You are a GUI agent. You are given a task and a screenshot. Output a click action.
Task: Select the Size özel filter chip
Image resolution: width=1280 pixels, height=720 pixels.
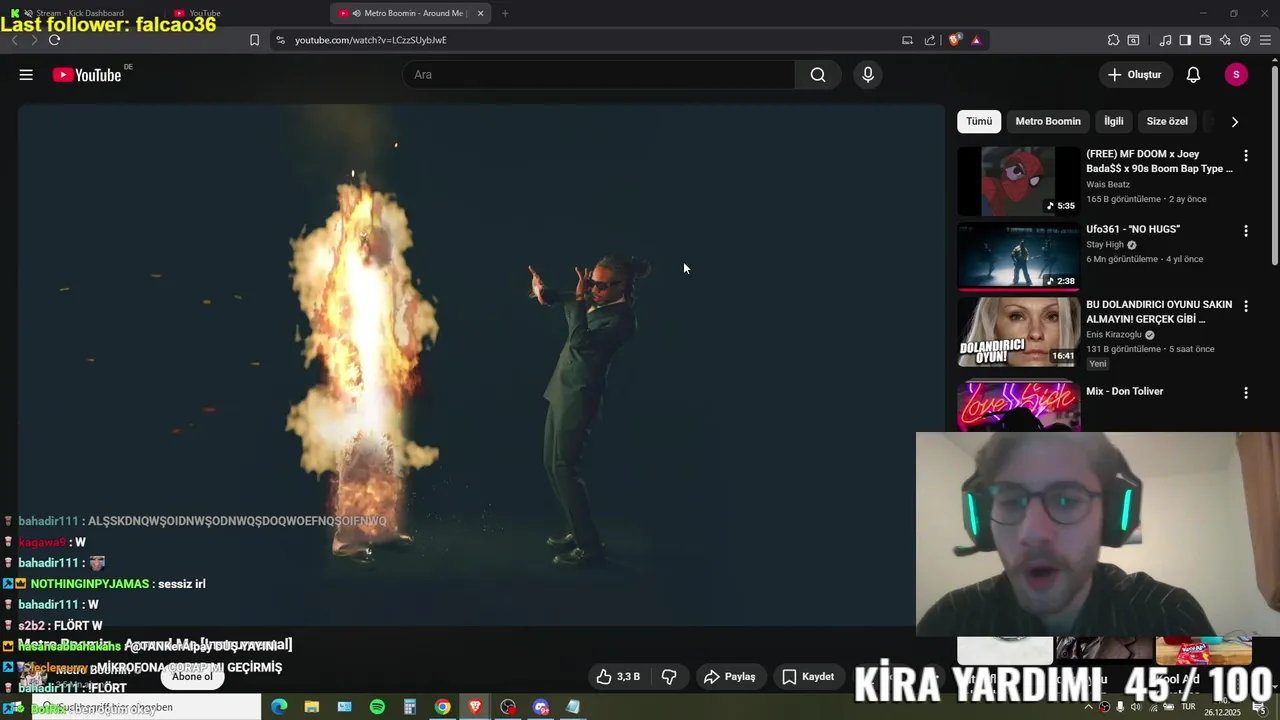coord(1167,121)
